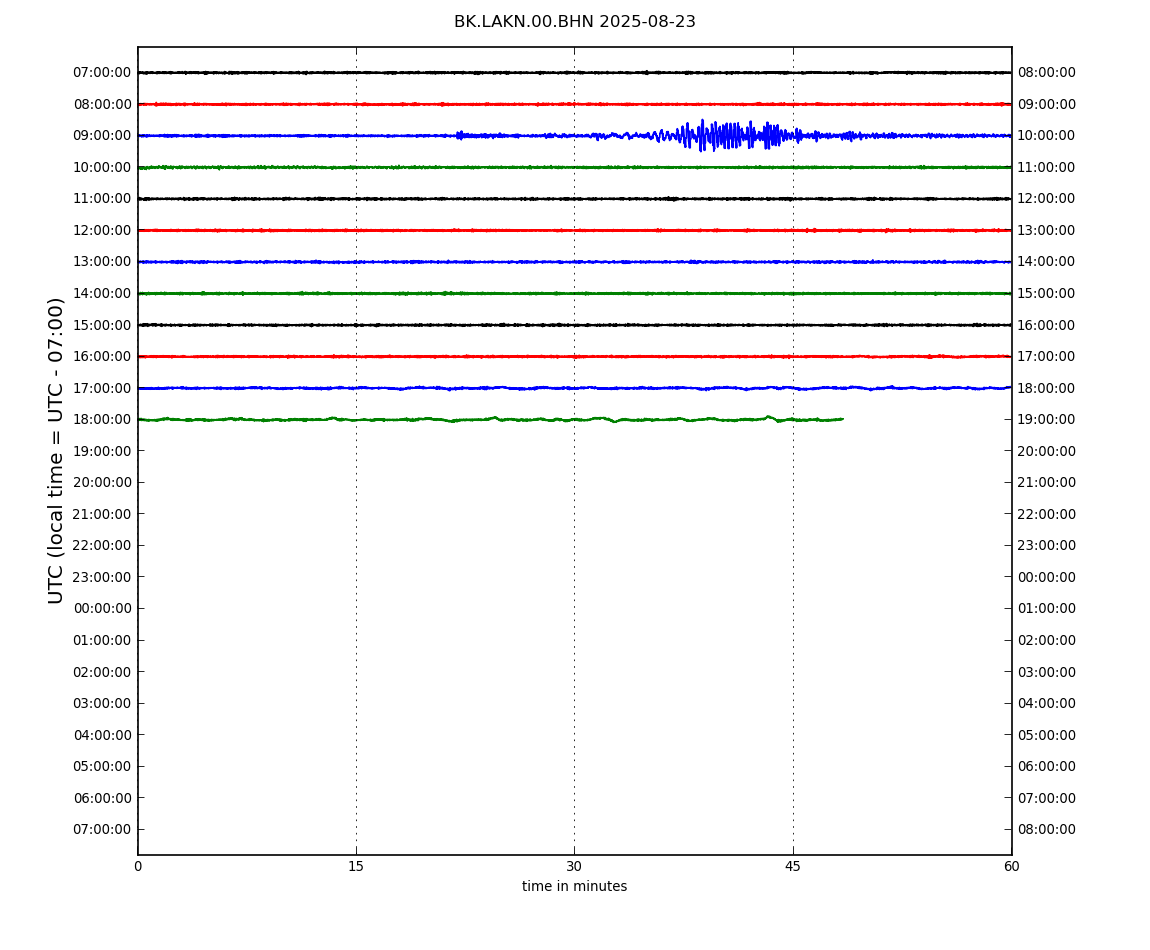
Task: Click the 19:00:00 UTC label on the left axis
Action: point(102,451)
